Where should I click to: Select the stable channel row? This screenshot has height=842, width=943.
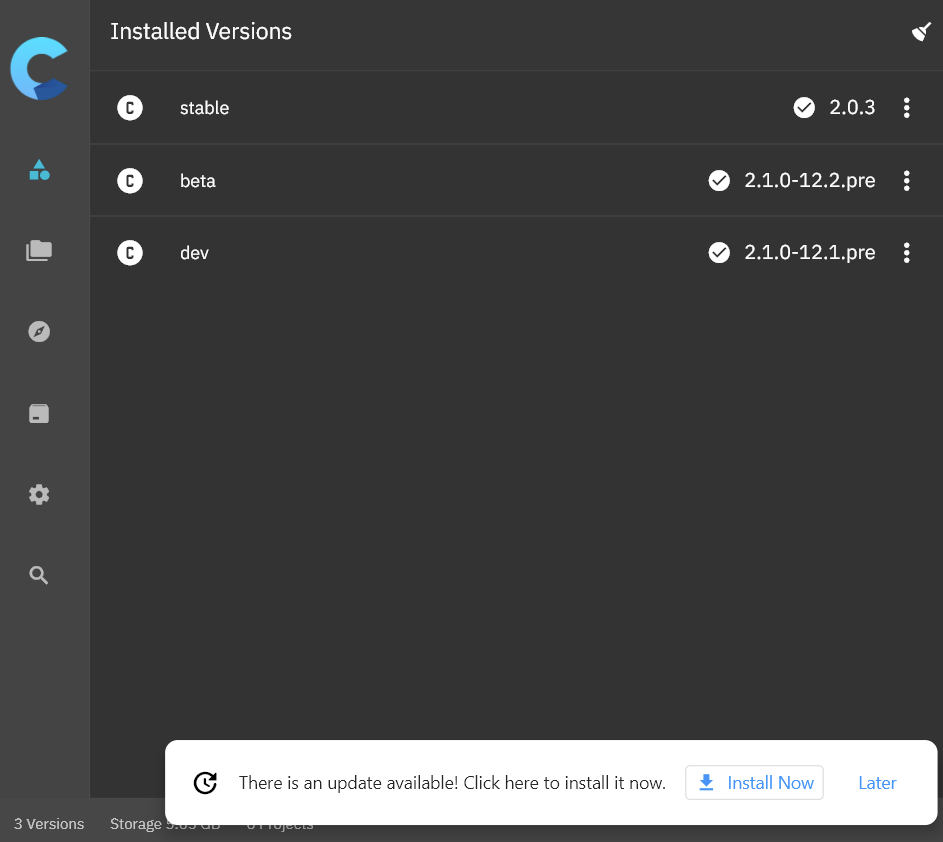[x=516, y=108]
